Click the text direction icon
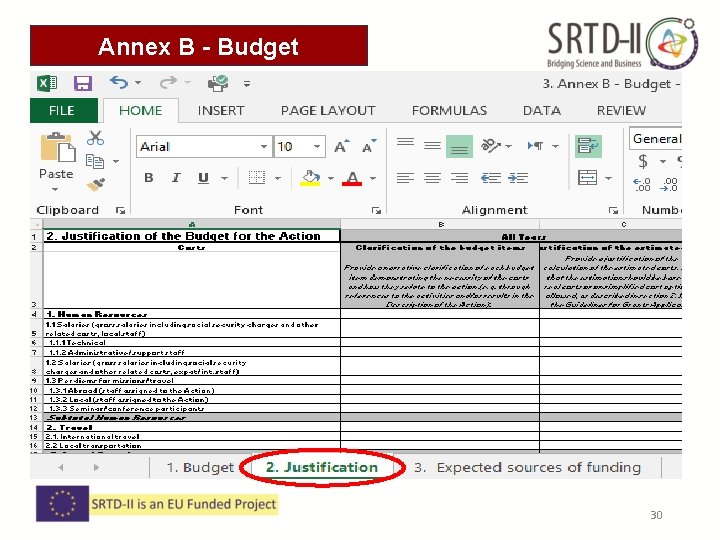This screenshot has width=720, height=540. coord(535,146)
